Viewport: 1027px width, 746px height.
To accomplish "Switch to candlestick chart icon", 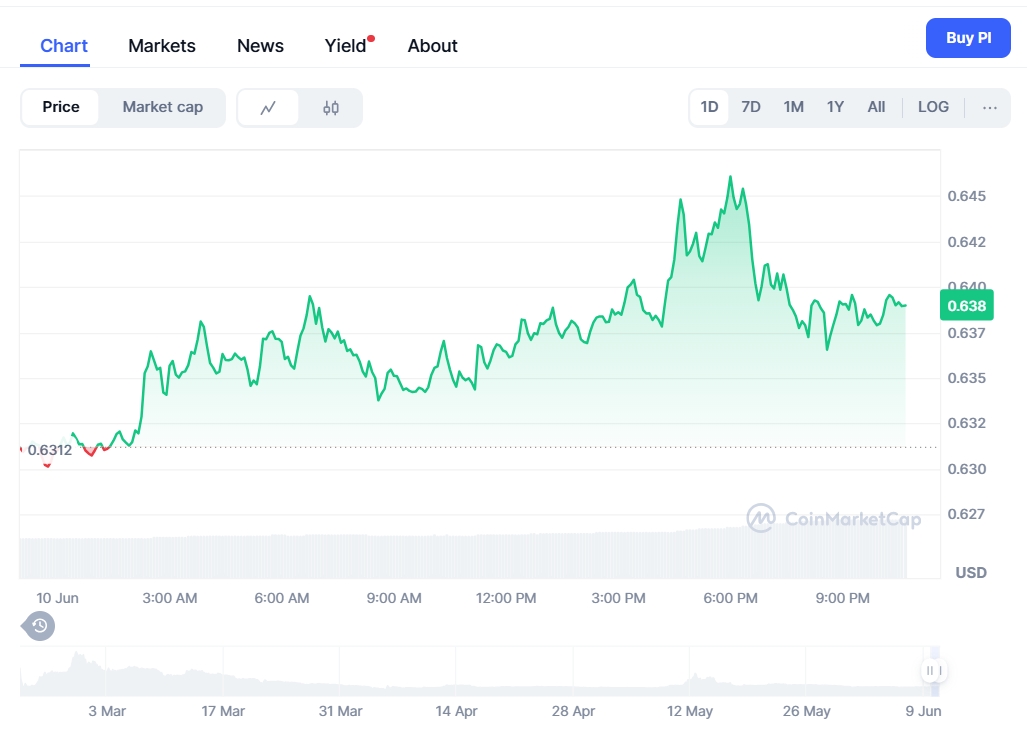I will tap(331, 108).
